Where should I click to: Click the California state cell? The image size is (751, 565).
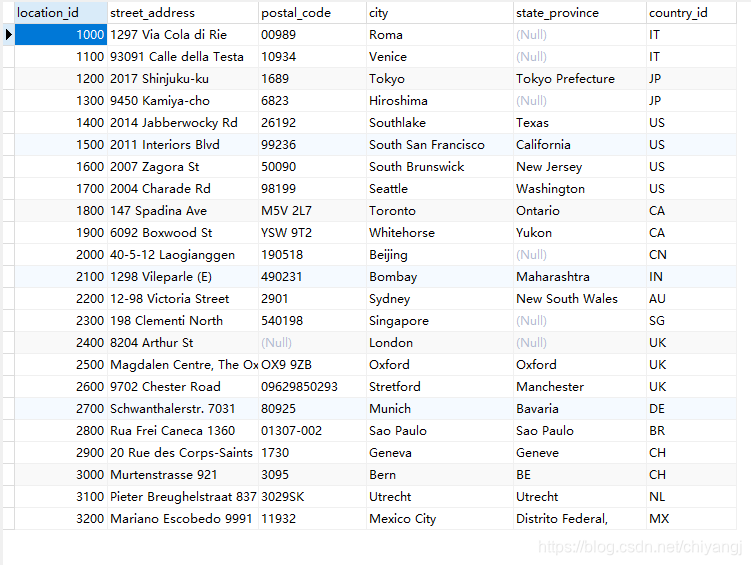coord(580,145)
